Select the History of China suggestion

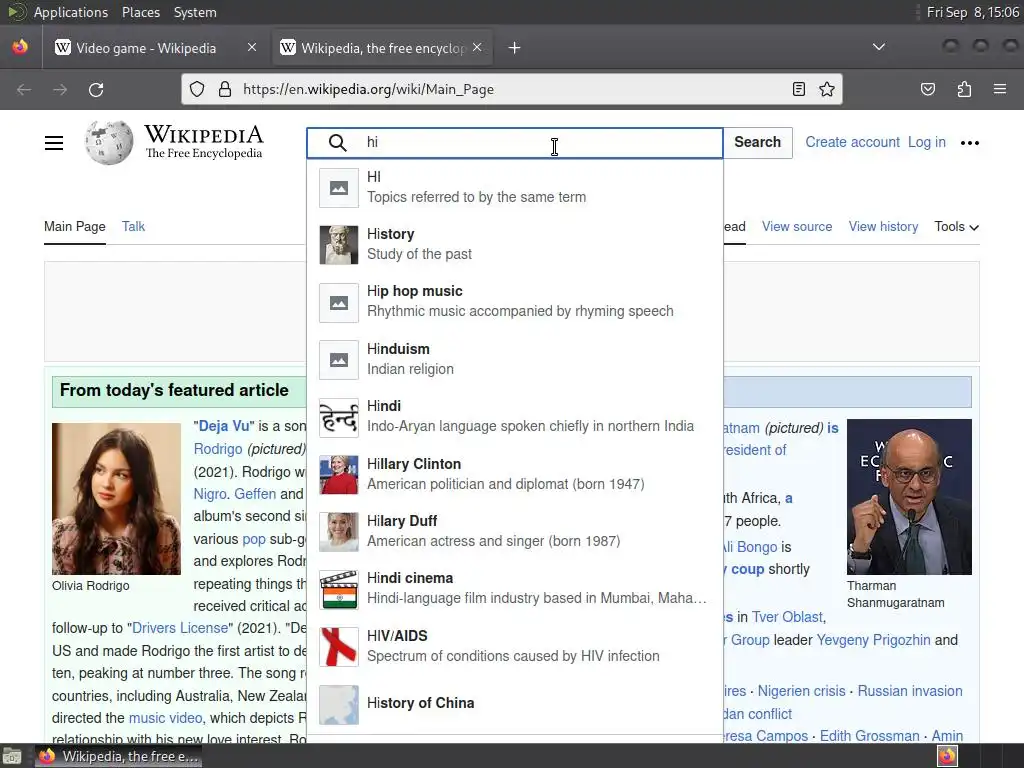click(515, 704)
